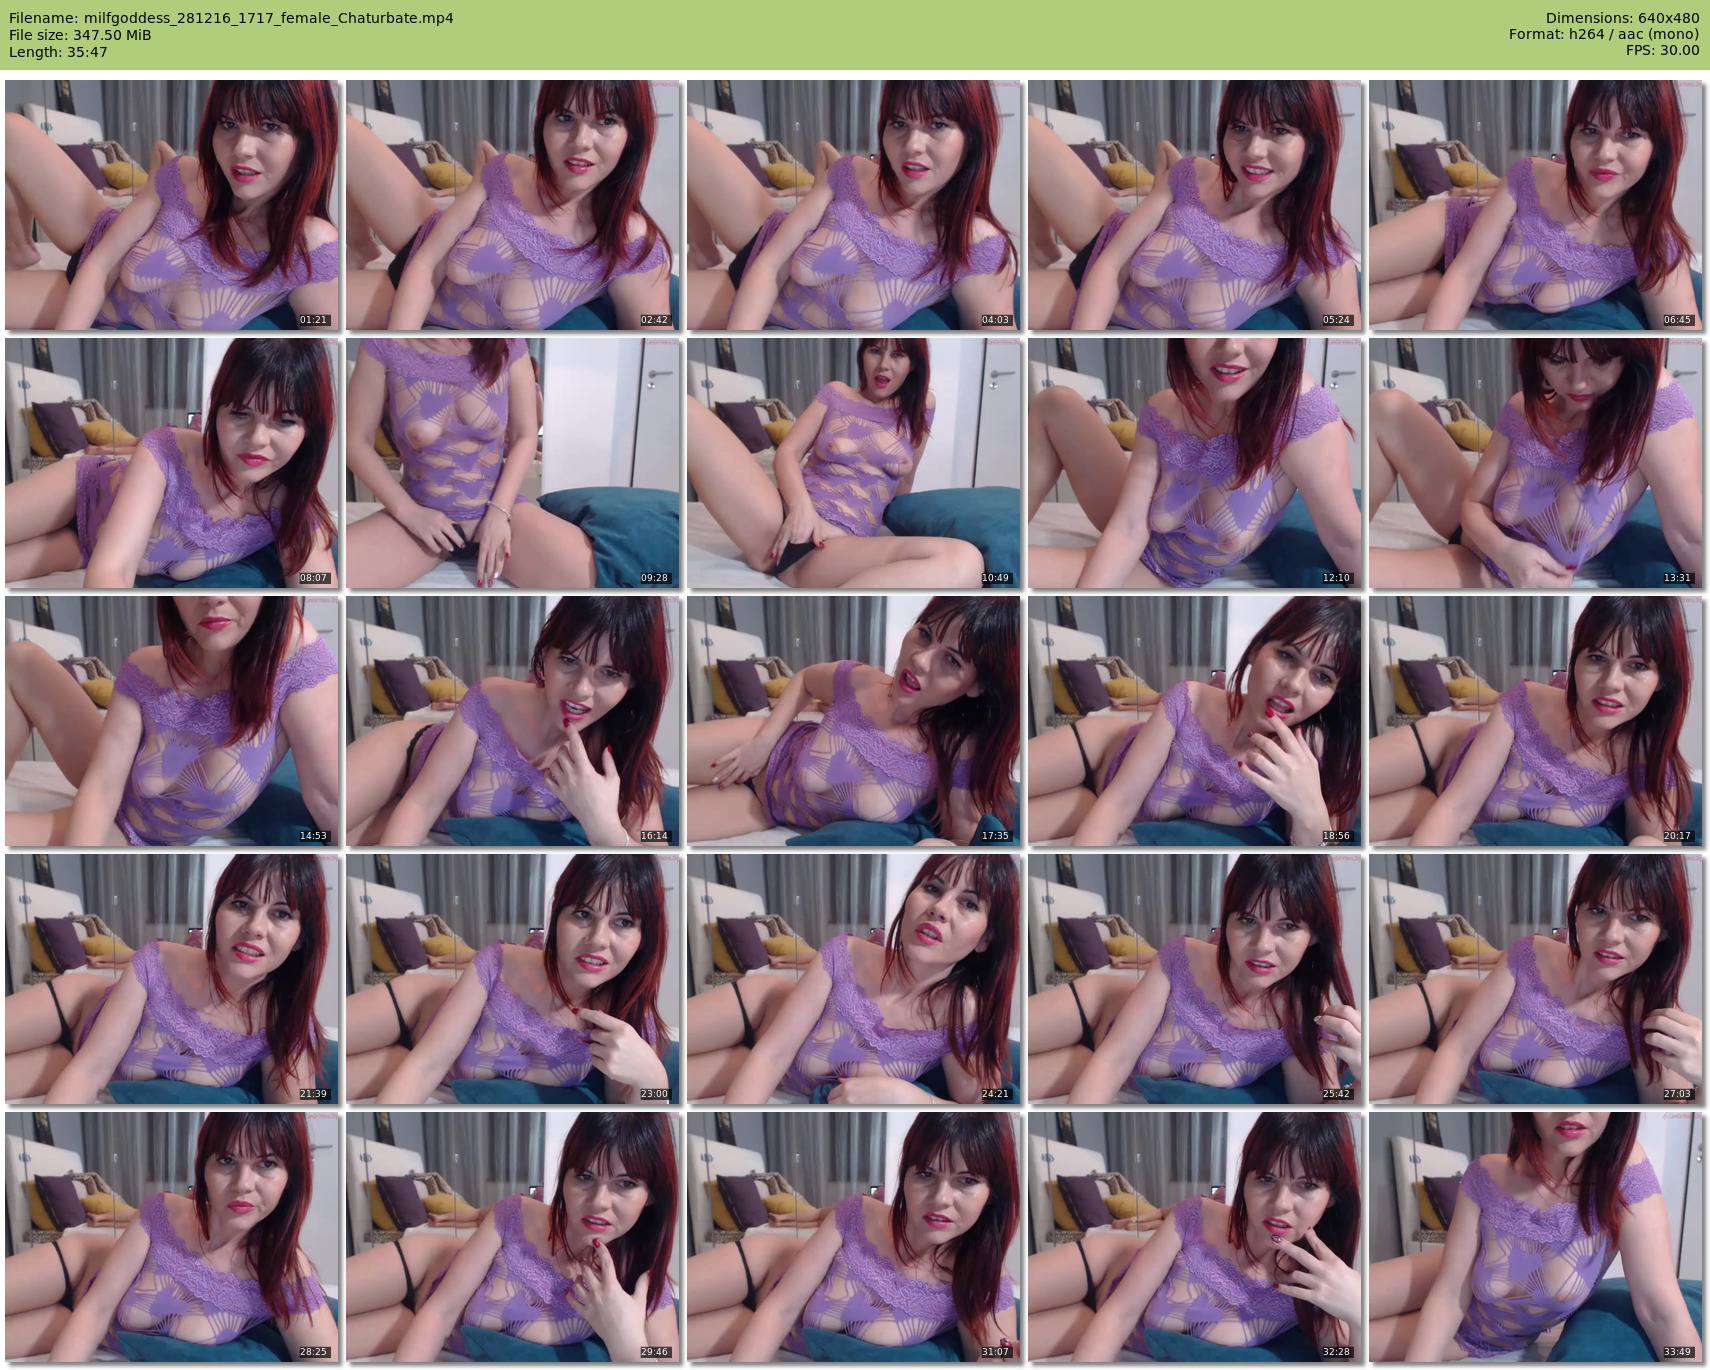Click the thumbnail timestamped 01:21
Screen dimensions: 1710x1370
point(171,205)
